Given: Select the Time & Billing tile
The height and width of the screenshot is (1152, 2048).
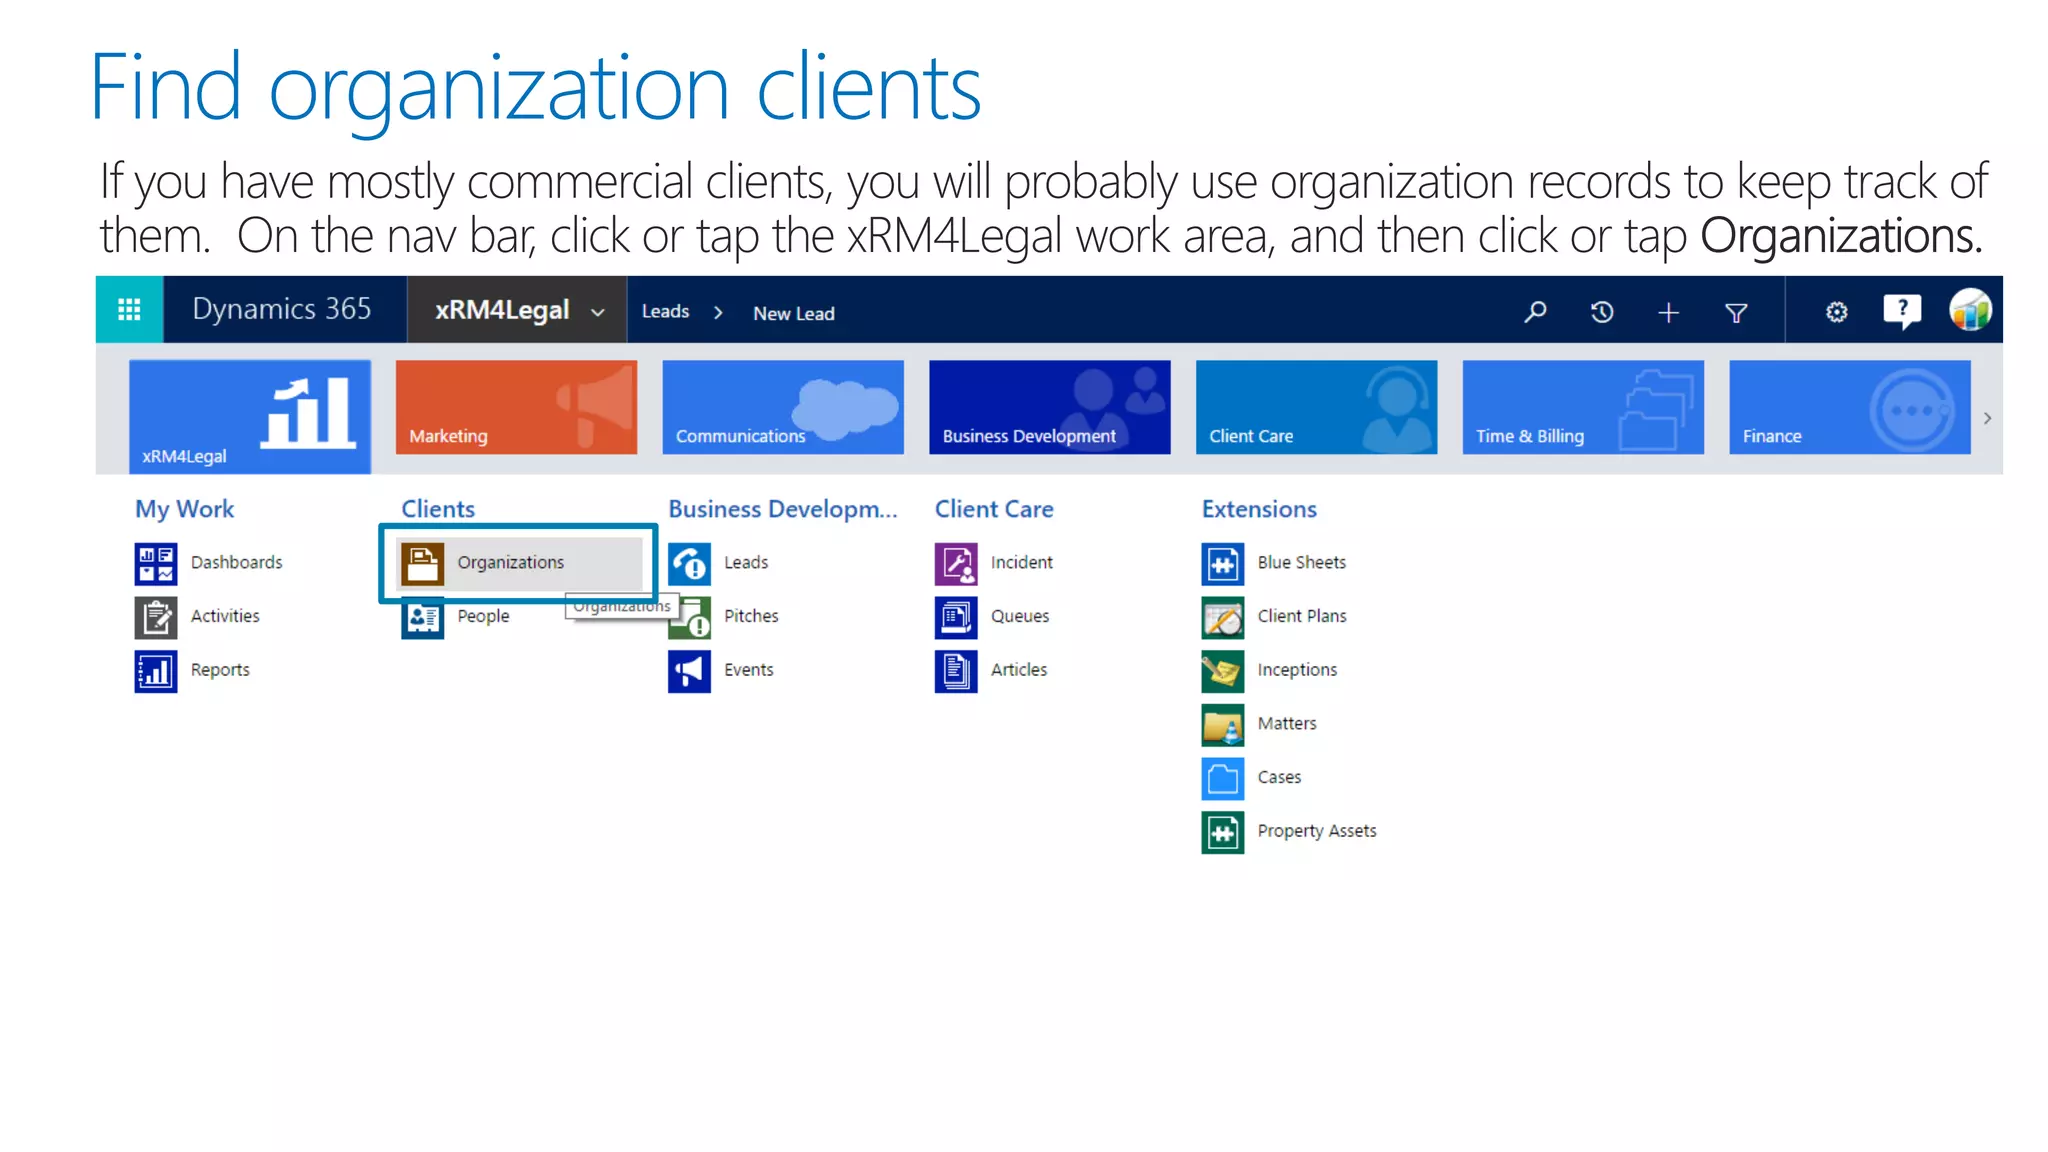Looking at the screenshot, I should point(1583,407).
